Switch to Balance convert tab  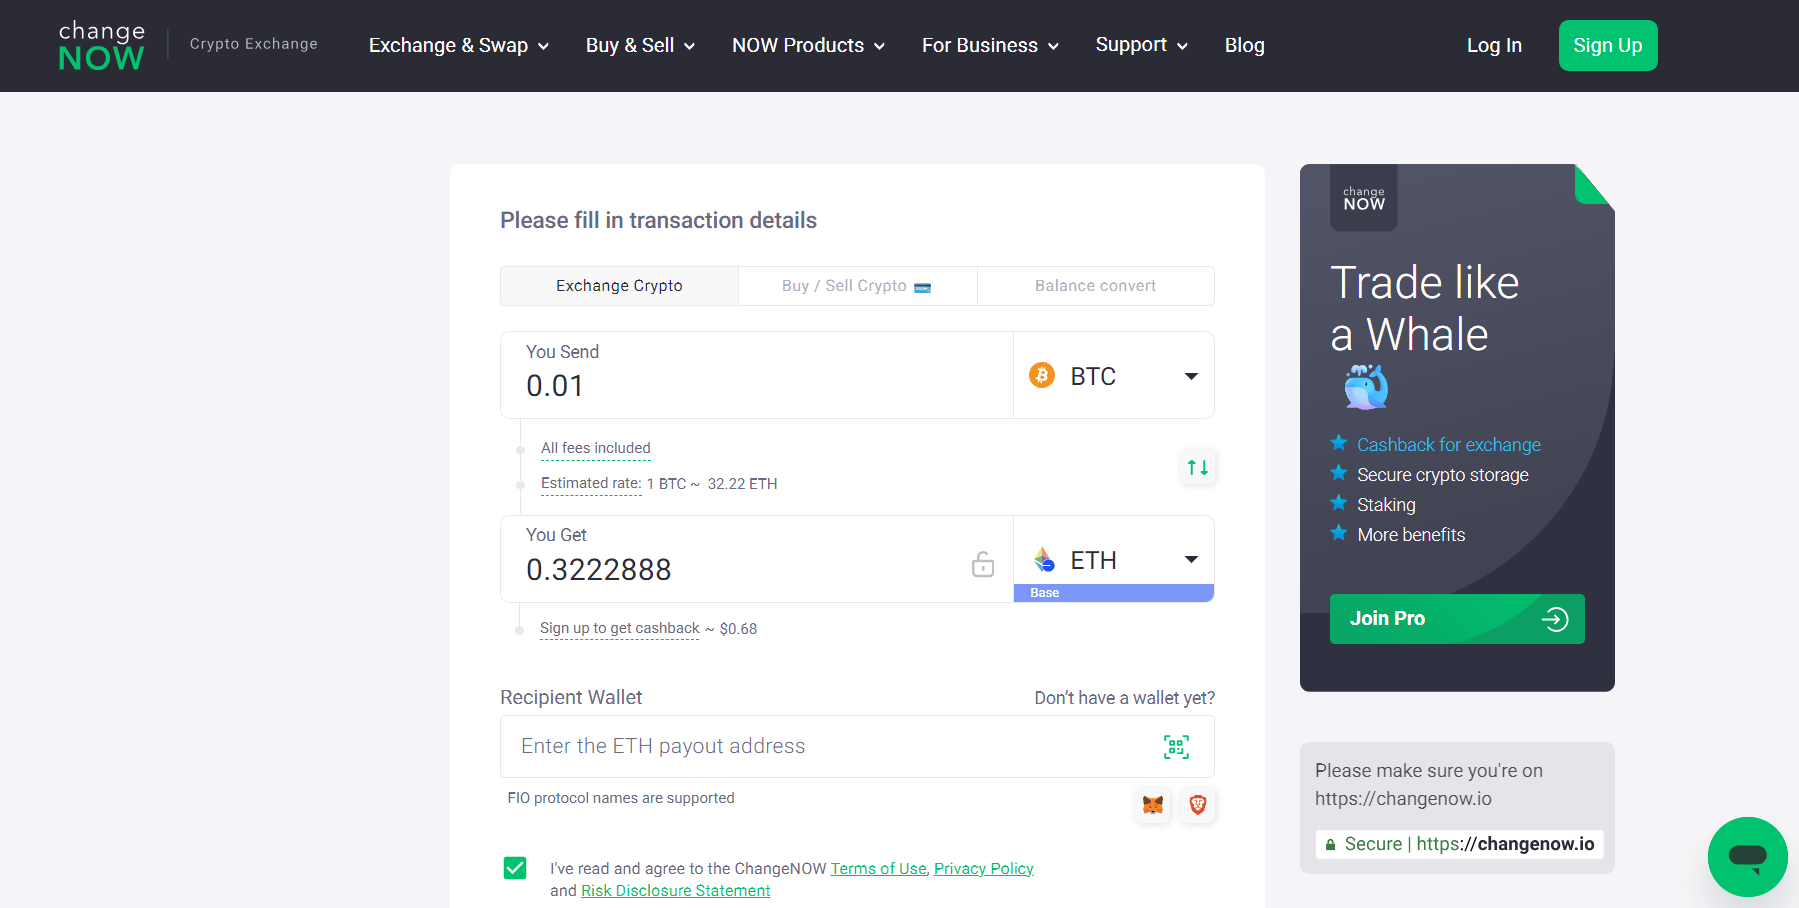(1095, 286)
